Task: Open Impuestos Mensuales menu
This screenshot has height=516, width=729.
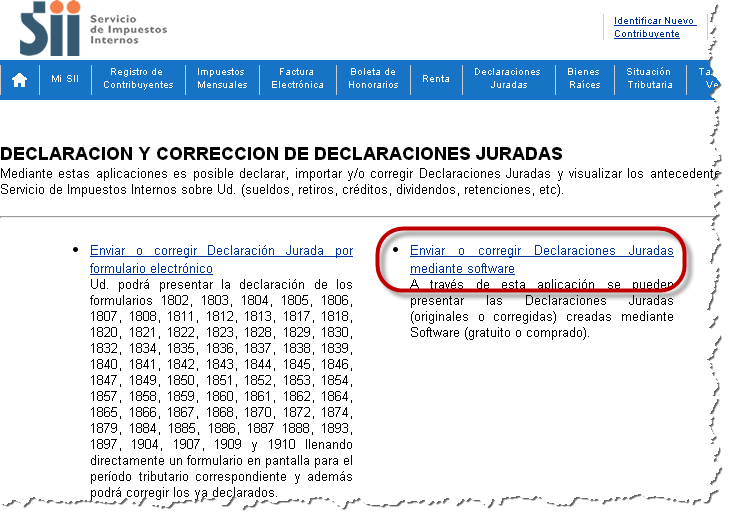Action: point(222,78)
